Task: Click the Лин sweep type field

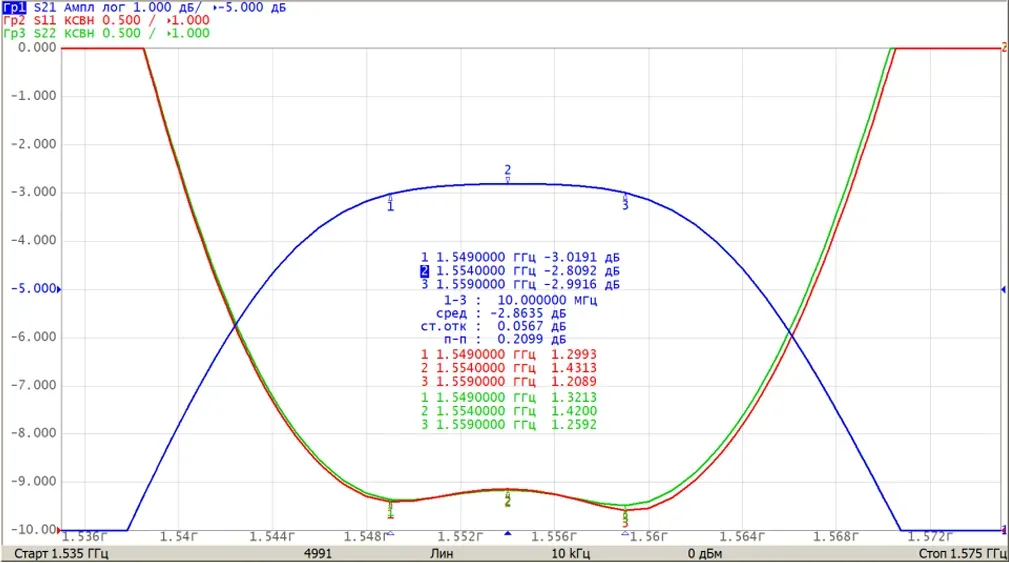Action: coord(441,553)
